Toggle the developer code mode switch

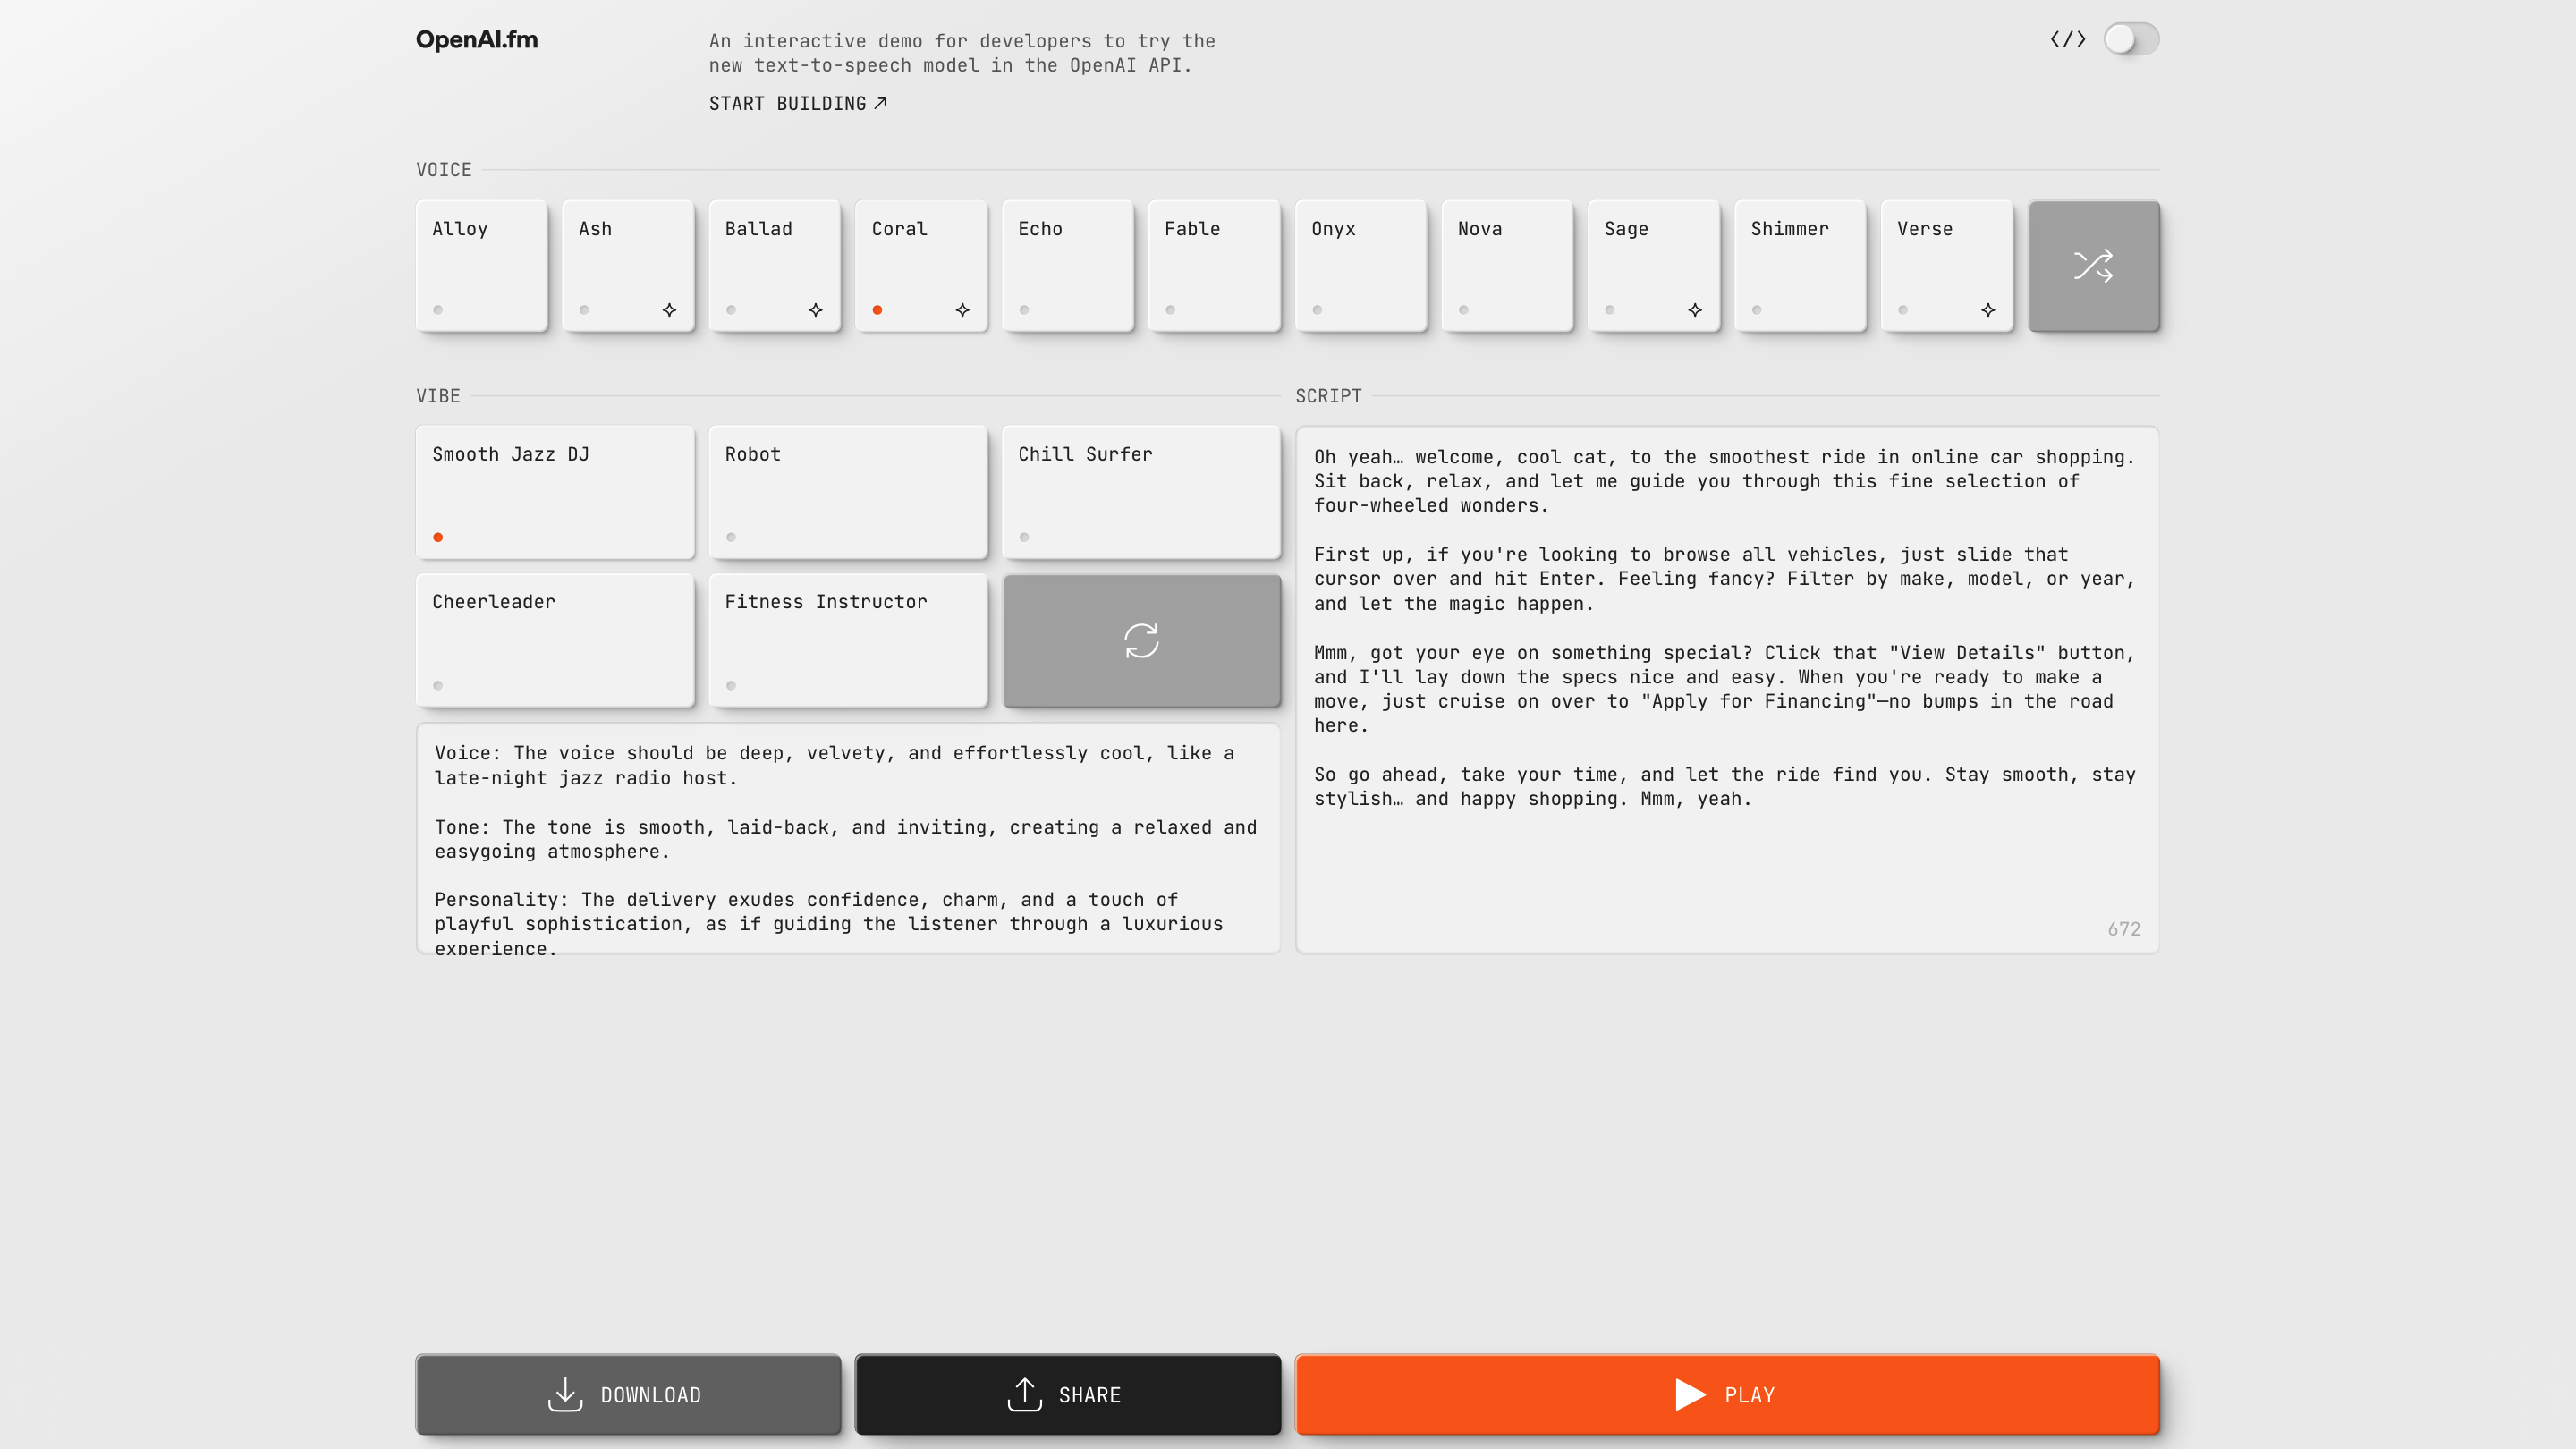pos(2130,40)
